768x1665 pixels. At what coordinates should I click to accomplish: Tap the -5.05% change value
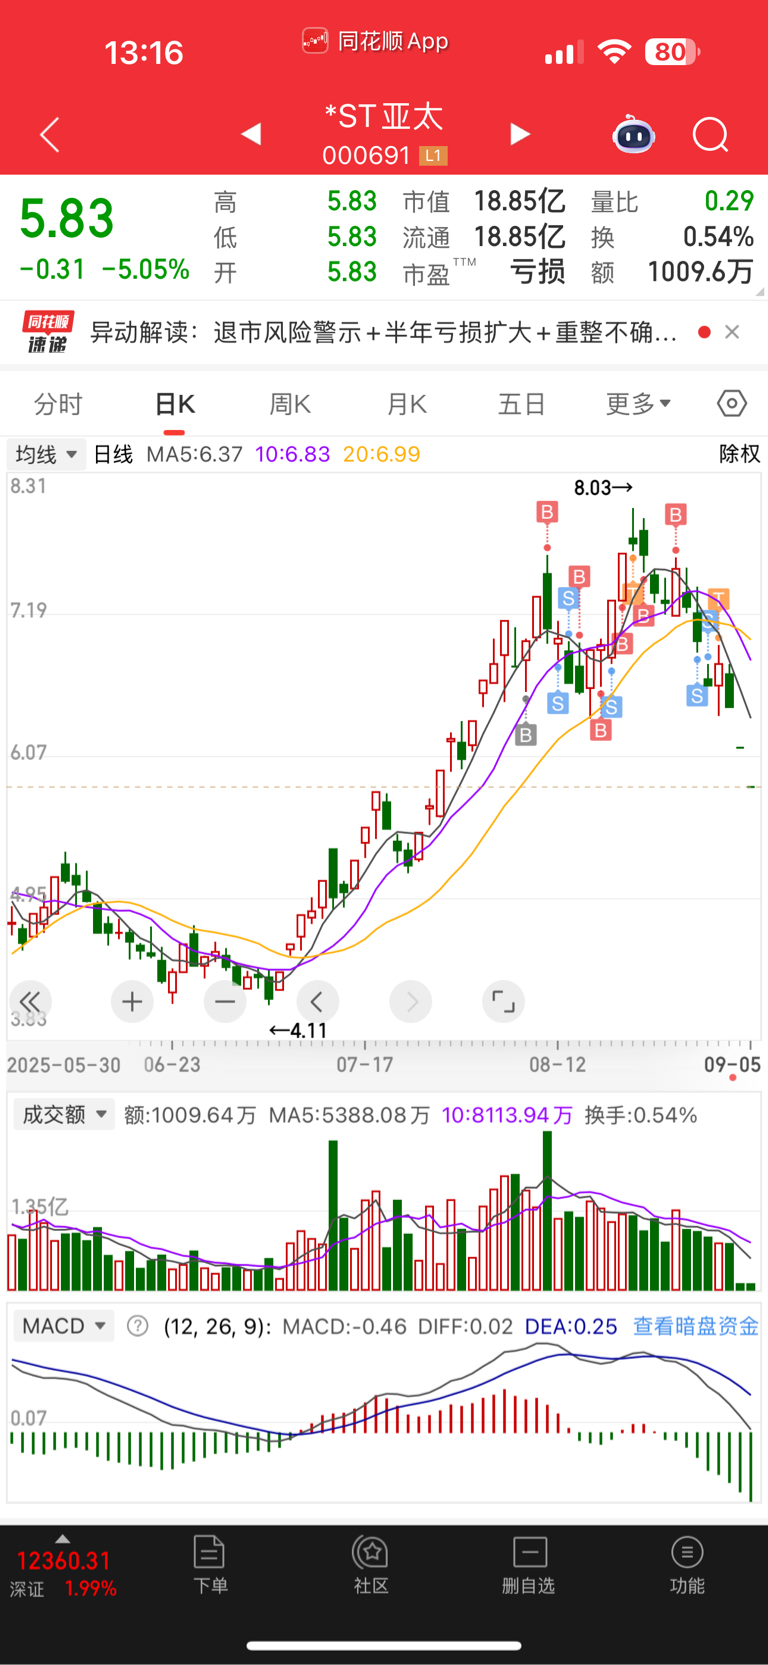(145, 269)
